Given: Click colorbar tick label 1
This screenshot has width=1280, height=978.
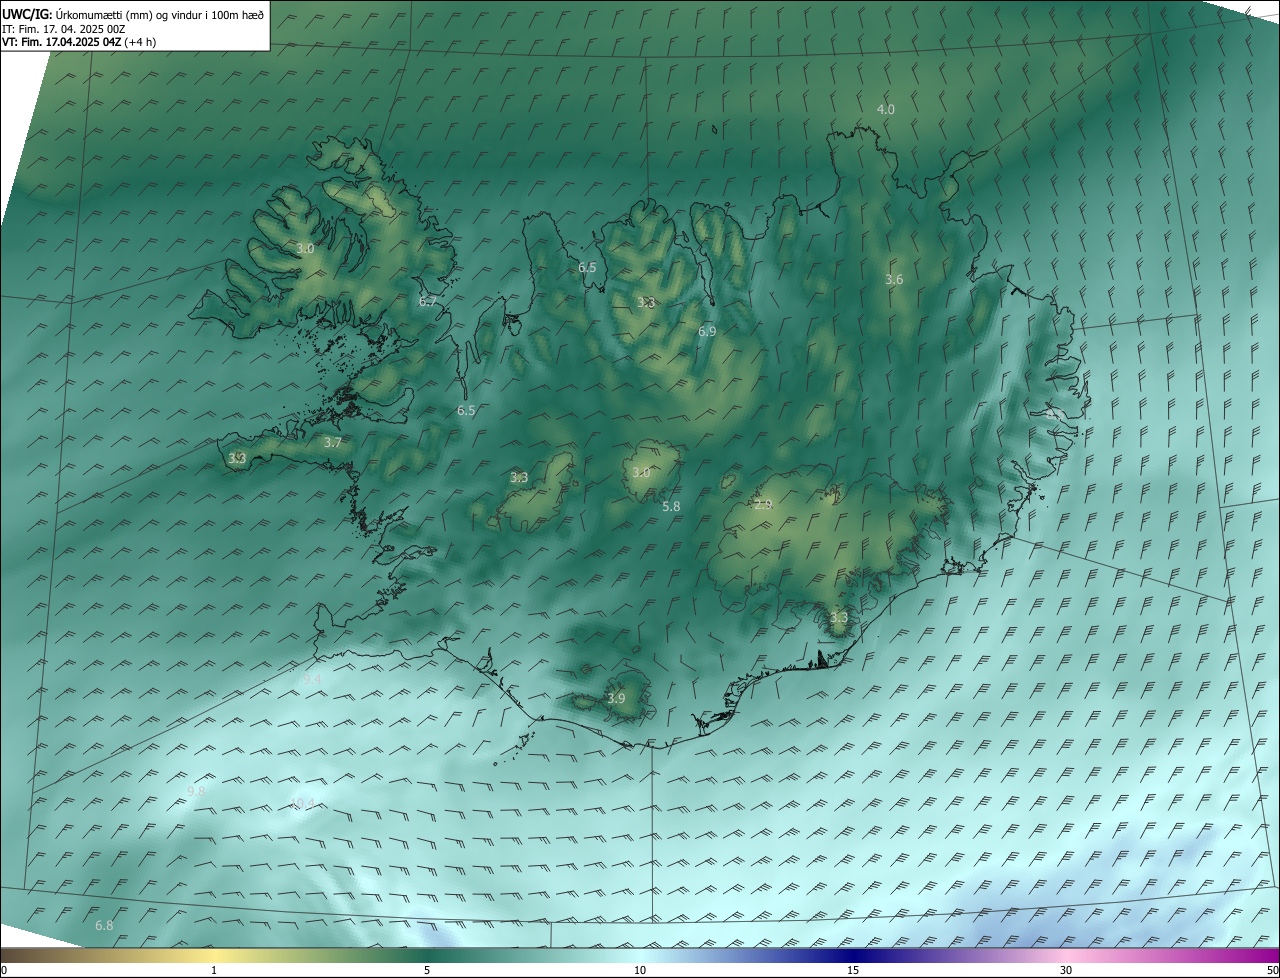Looking at the screenshot, I should (x=214, y=970).
